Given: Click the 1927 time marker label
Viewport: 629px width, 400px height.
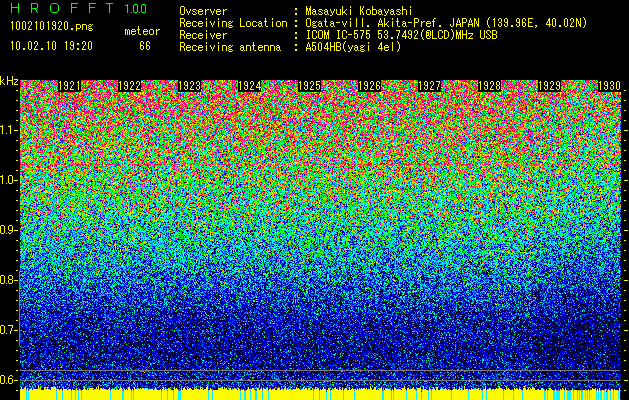Looking at the screenshot, I should click(429, 86).
